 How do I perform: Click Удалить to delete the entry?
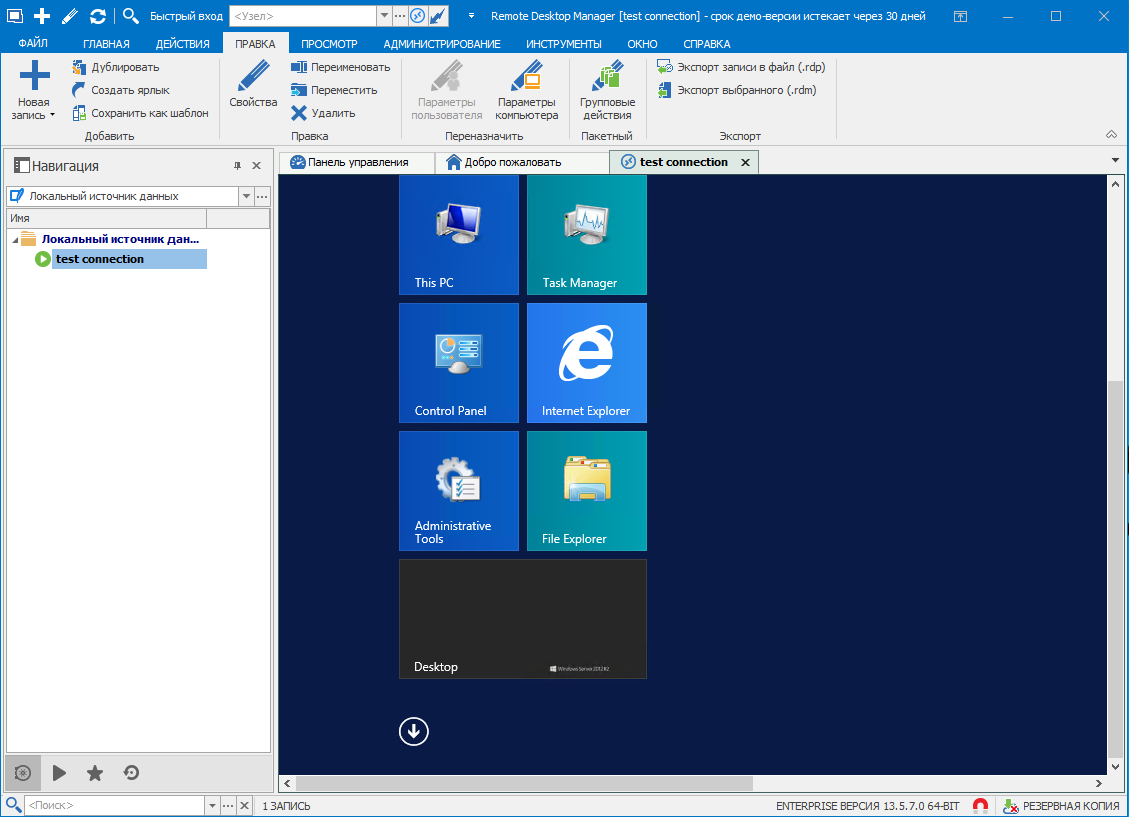coord(323,113)
